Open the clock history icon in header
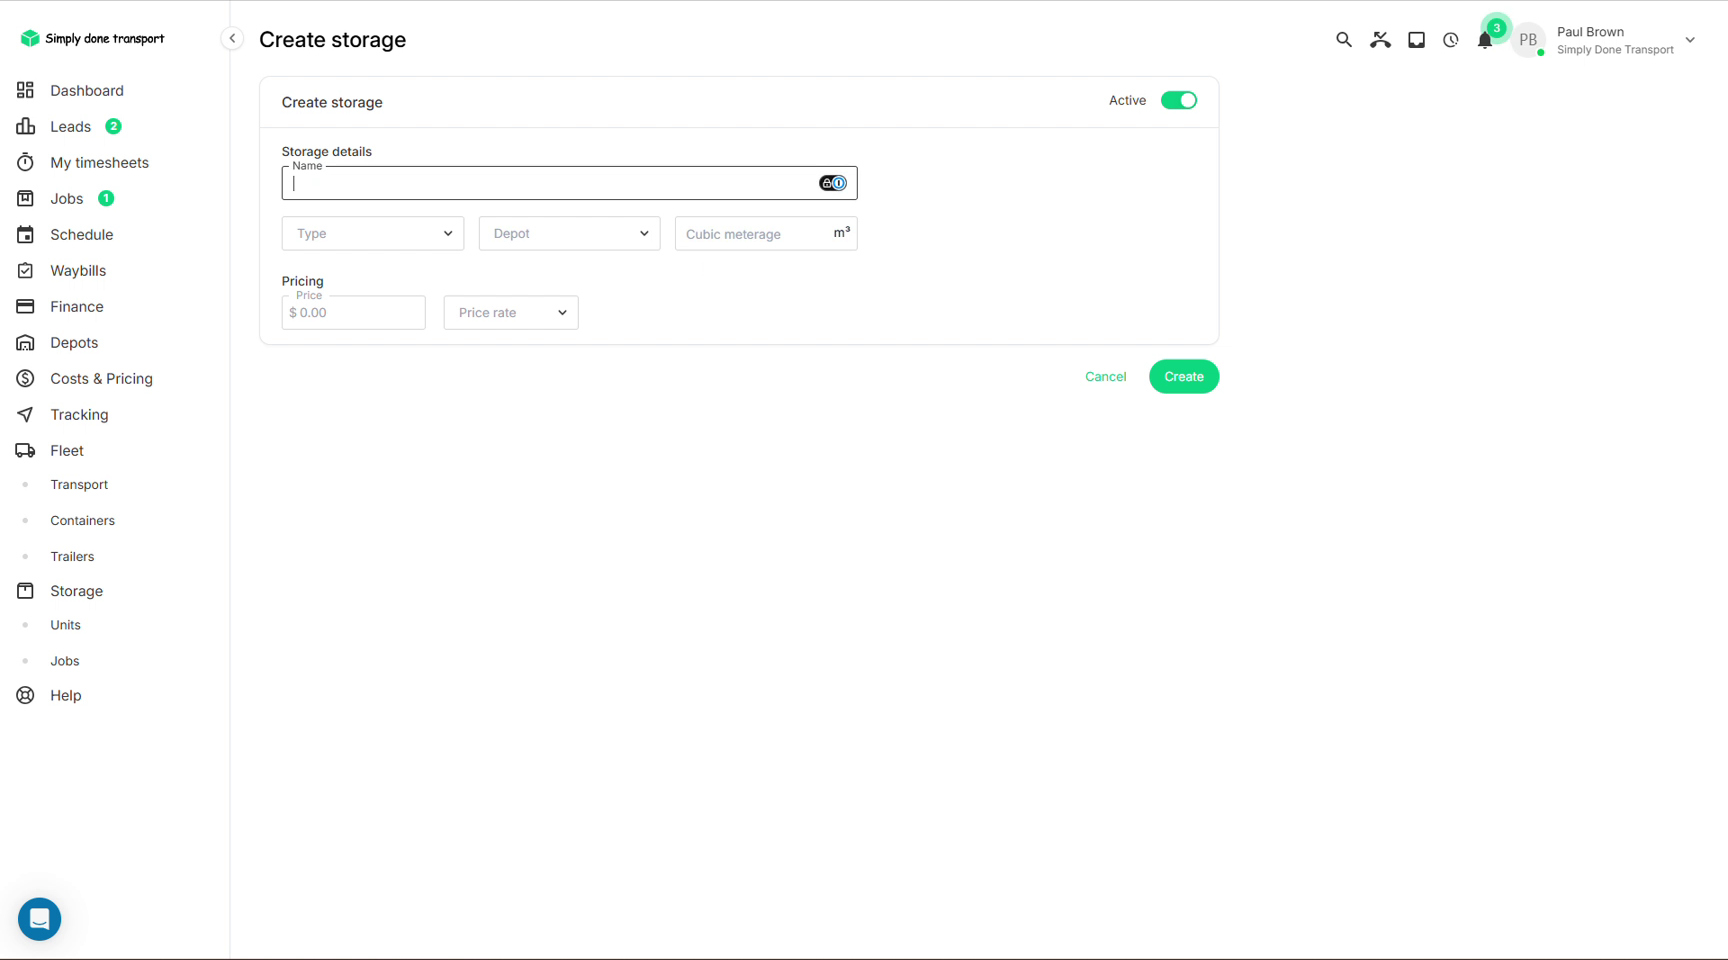Image resolution: width=1728 pixels, height=960 pixels. click(x=1450, y=40)
